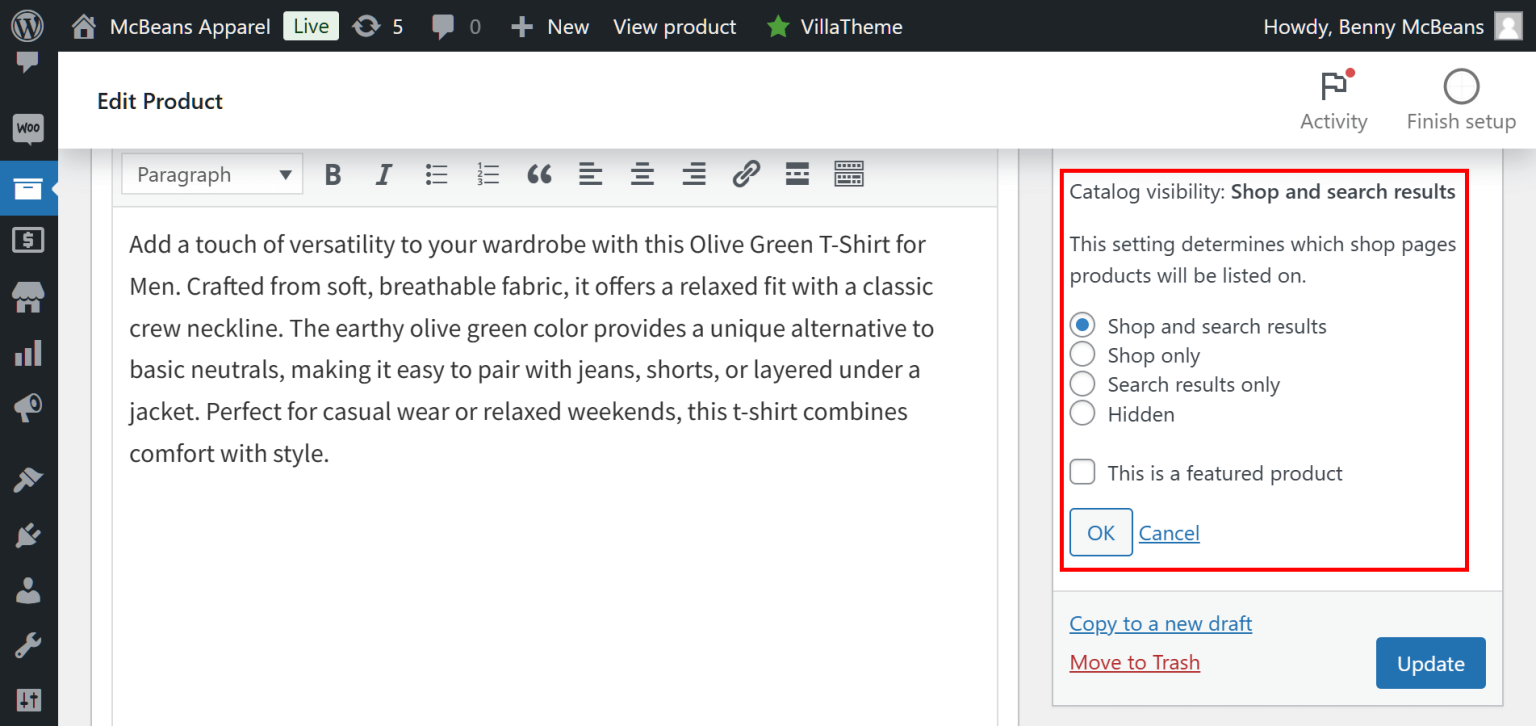
Task: Open the Paragraph style dropdown
Action: pyautogui.click(x=211, y=173)
